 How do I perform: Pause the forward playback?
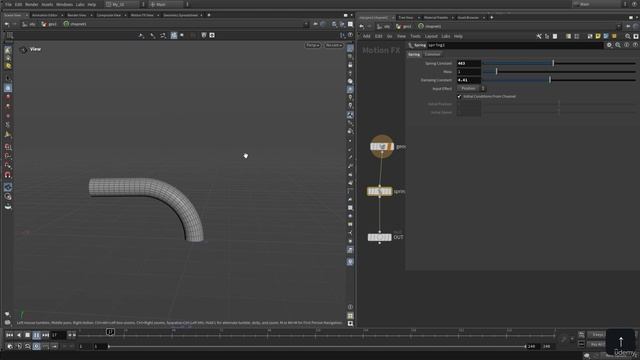[36, 335]
